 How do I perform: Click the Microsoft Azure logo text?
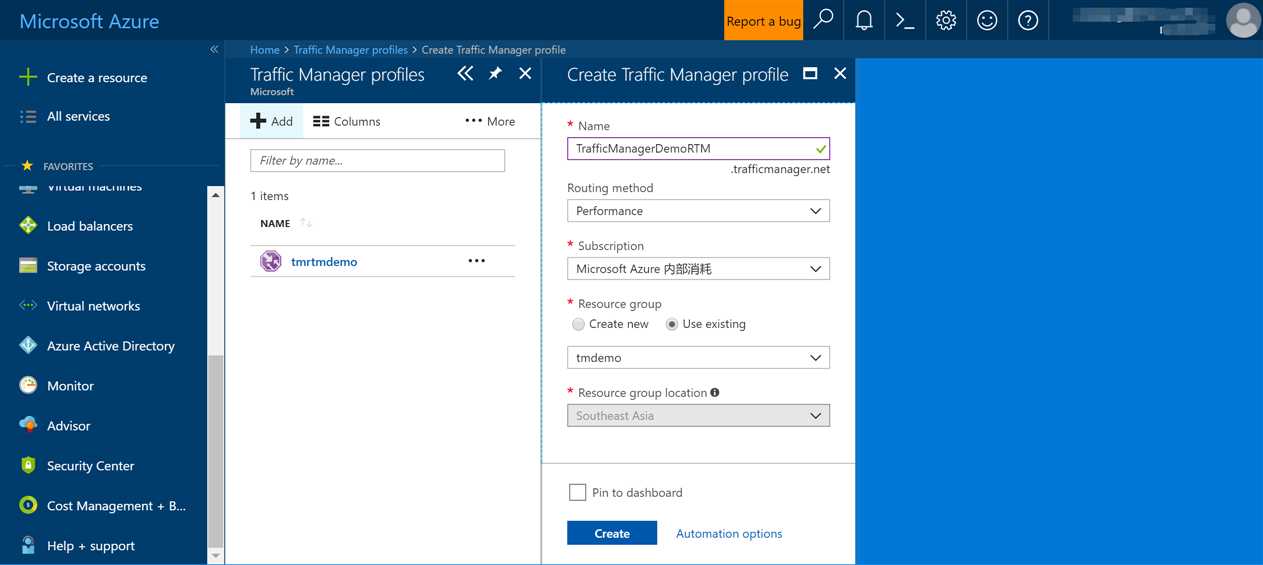[x=89, y=21]
